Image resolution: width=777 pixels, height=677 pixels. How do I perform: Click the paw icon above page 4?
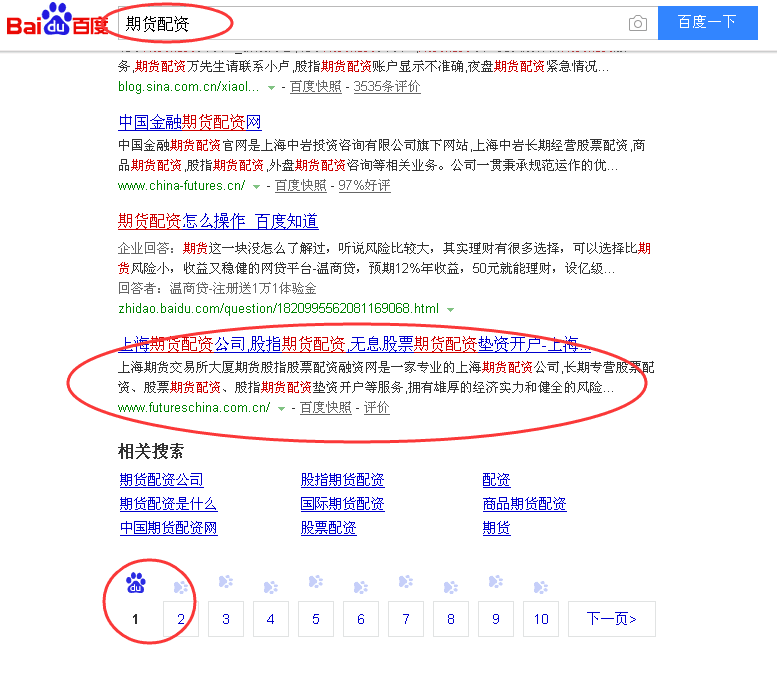coord(271,587)
